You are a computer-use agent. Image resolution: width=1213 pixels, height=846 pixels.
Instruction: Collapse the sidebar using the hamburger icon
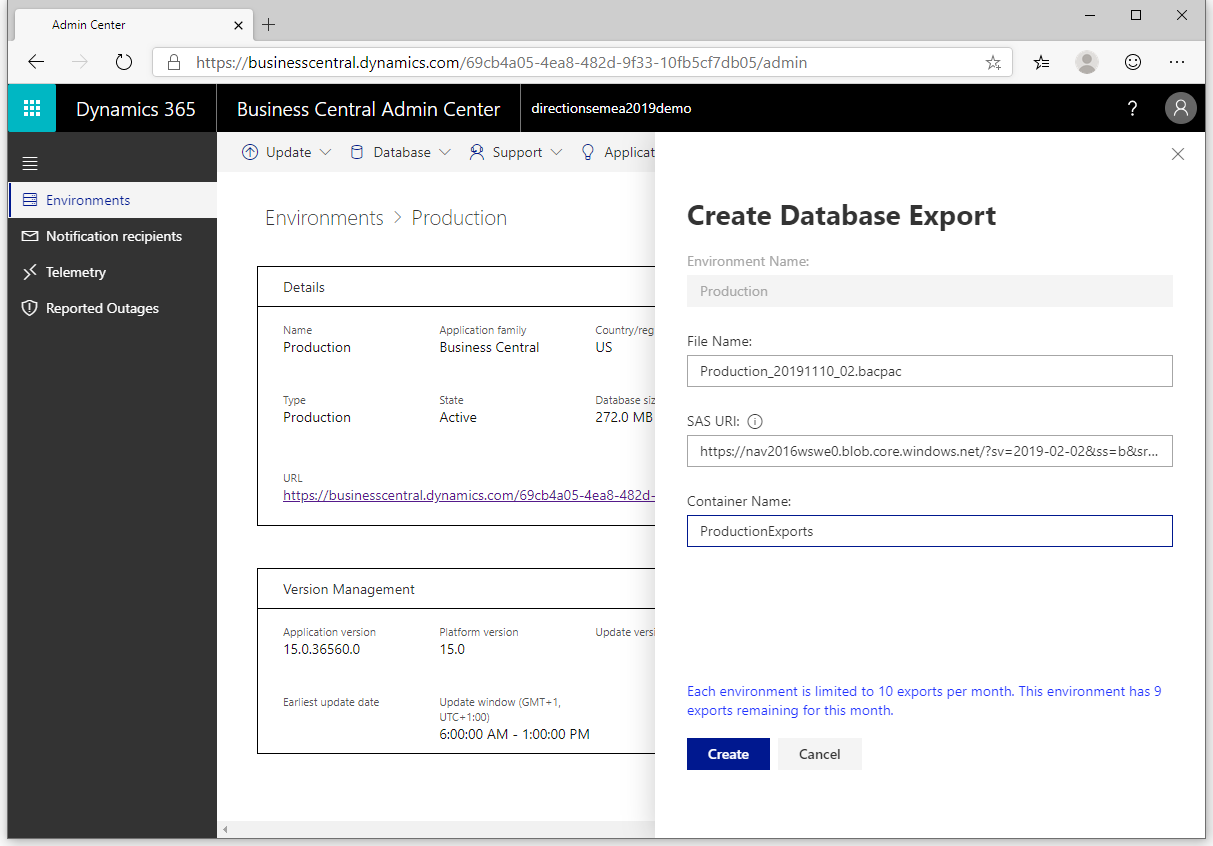click(29, 162)
